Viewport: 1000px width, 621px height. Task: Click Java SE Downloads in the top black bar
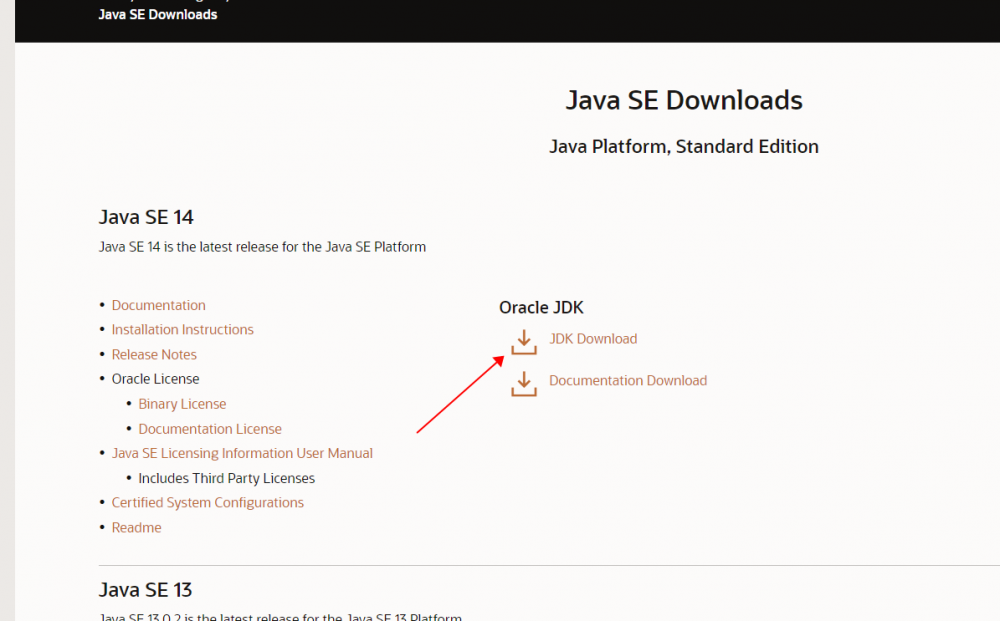pos(158,15)
